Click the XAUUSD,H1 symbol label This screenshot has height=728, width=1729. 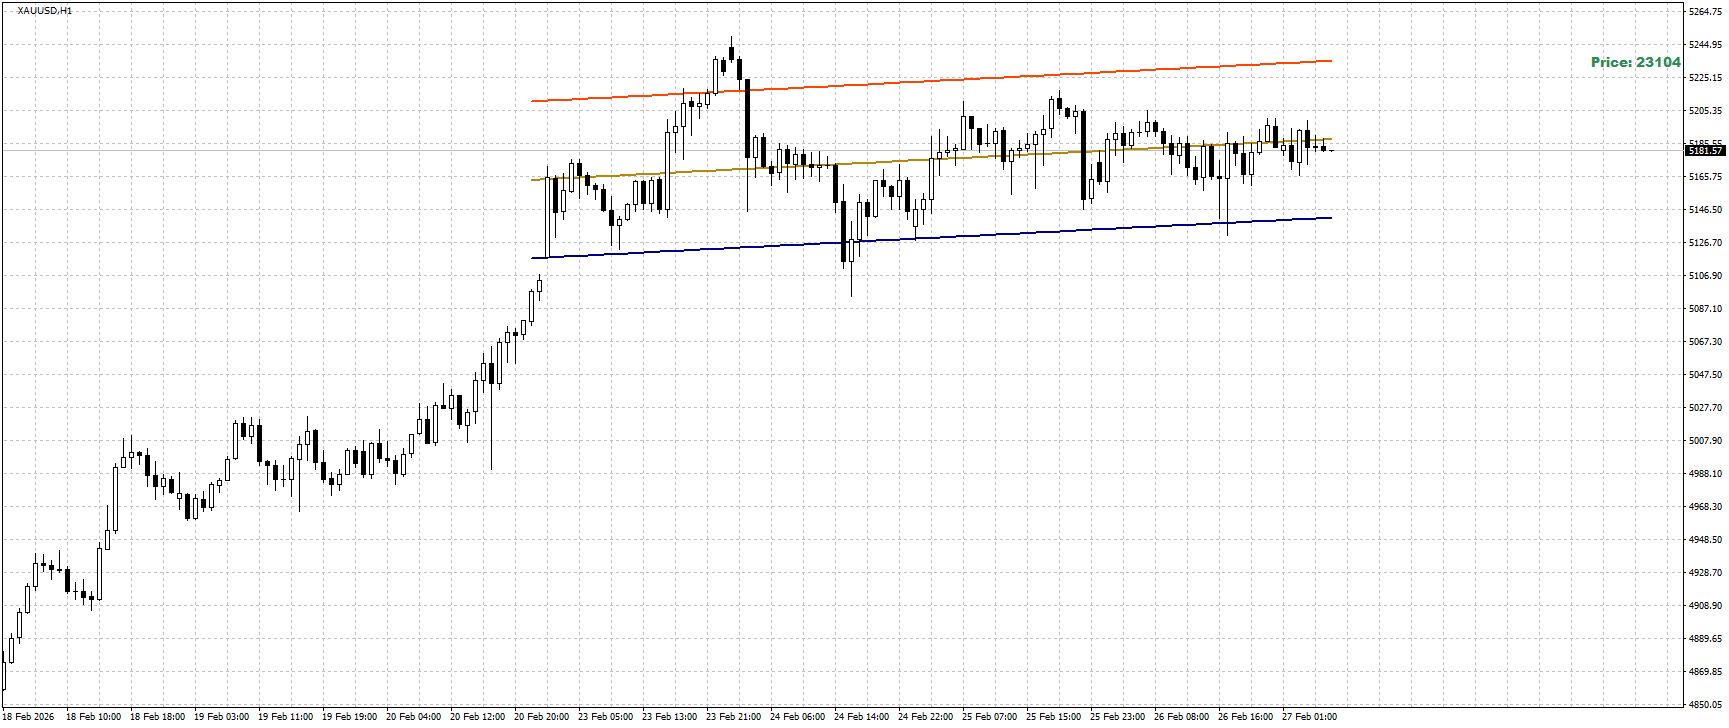[x=44, y=11]
